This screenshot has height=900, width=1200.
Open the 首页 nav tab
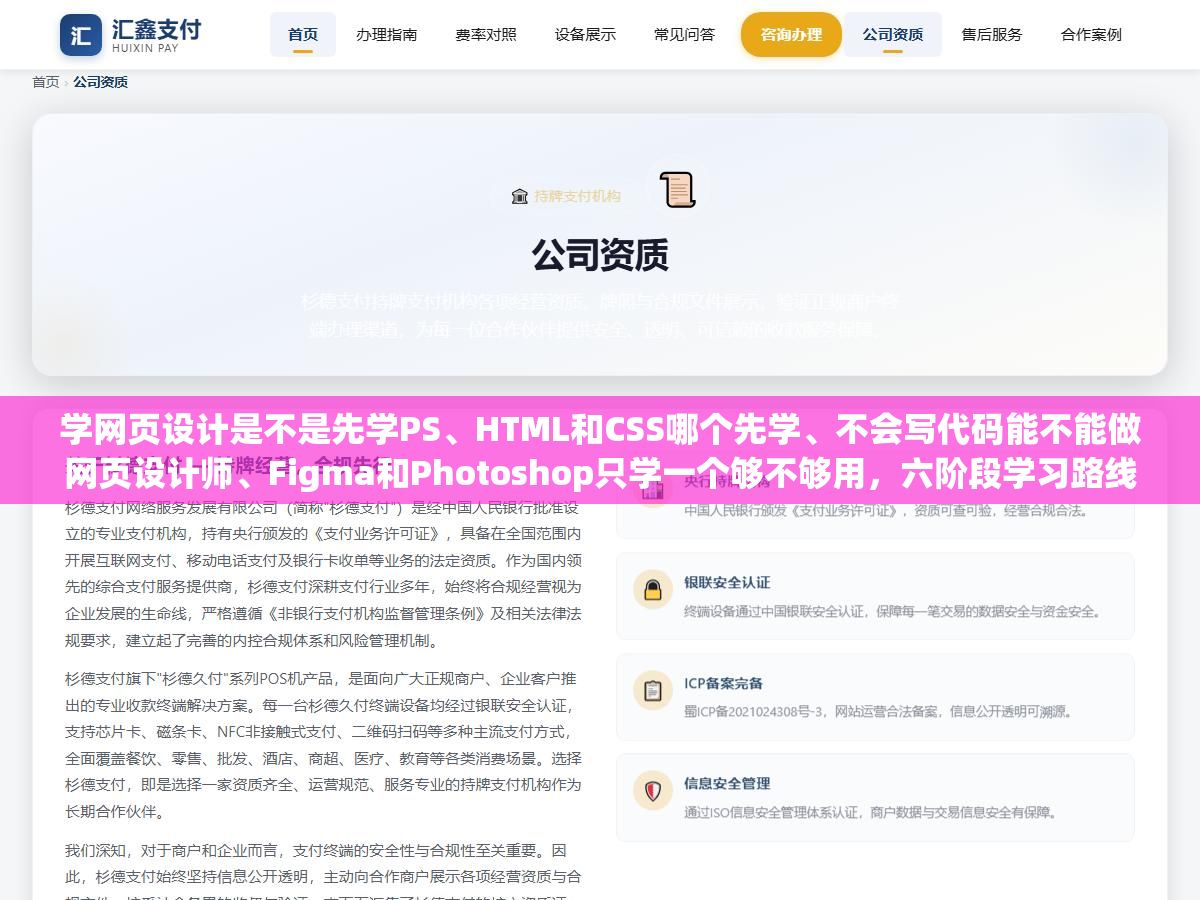pyautogui.click(x=303, y=35)
